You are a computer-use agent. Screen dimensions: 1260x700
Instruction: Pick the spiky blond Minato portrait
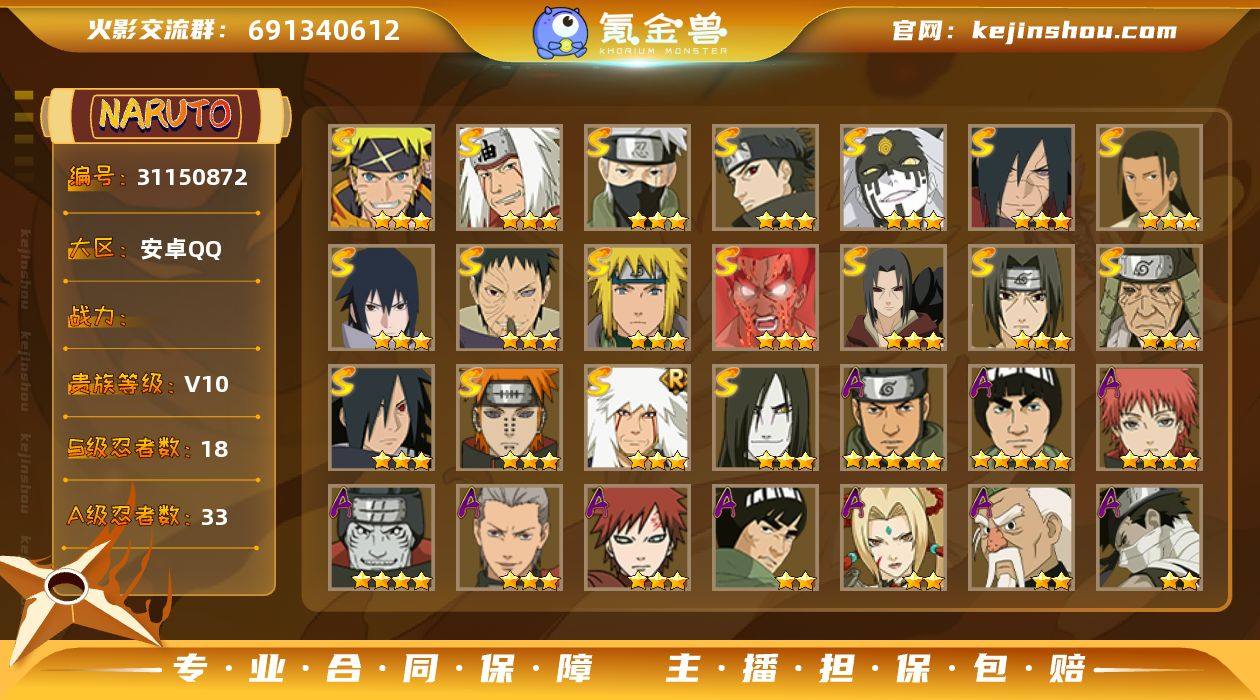click(637, 297)
